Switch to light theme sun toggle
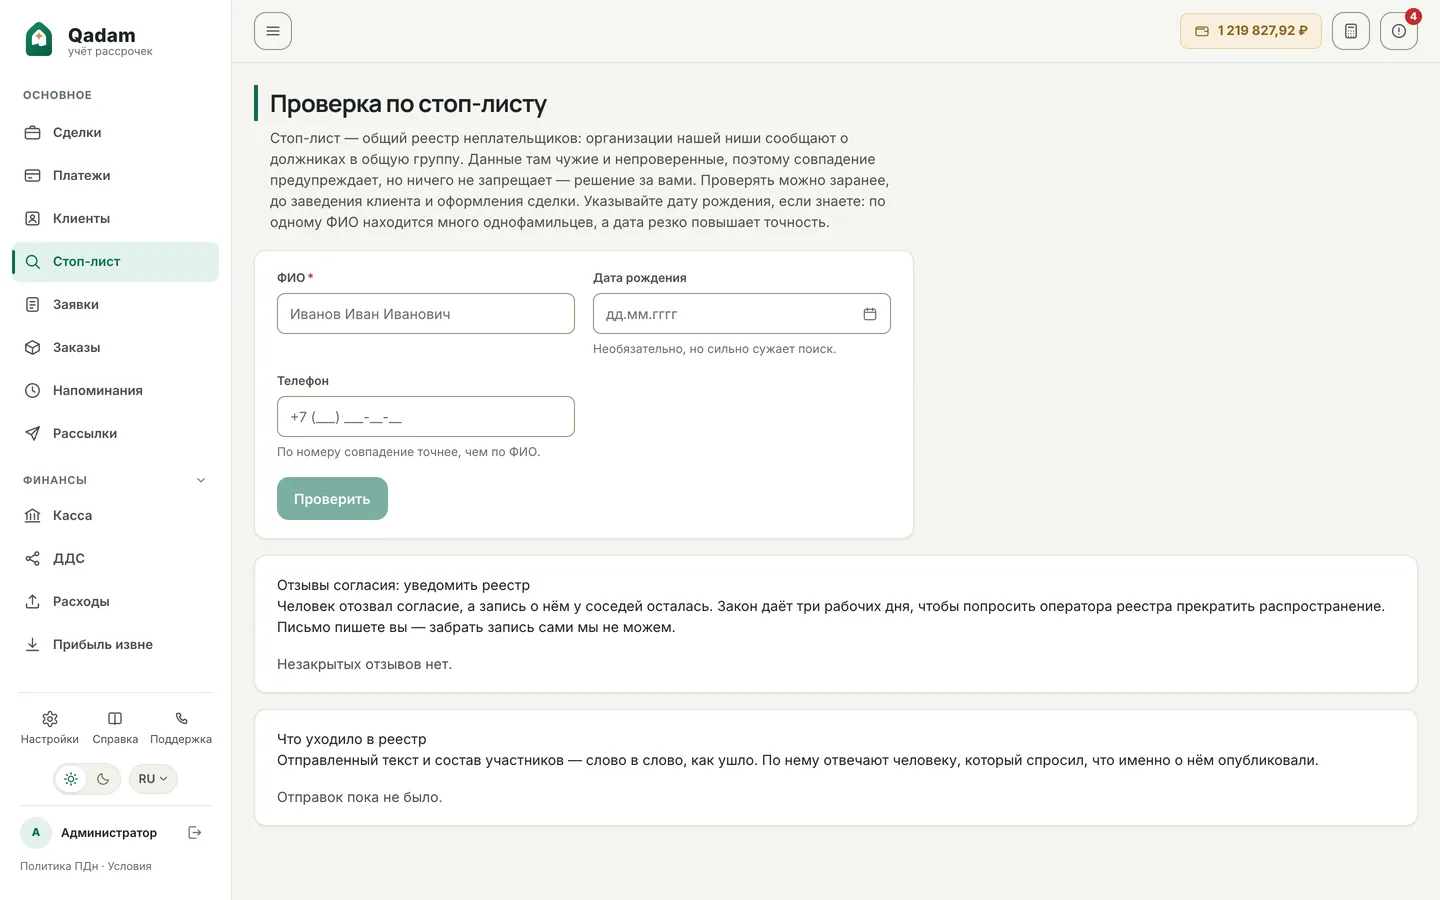1440x900 pixels. pos(71,779)
